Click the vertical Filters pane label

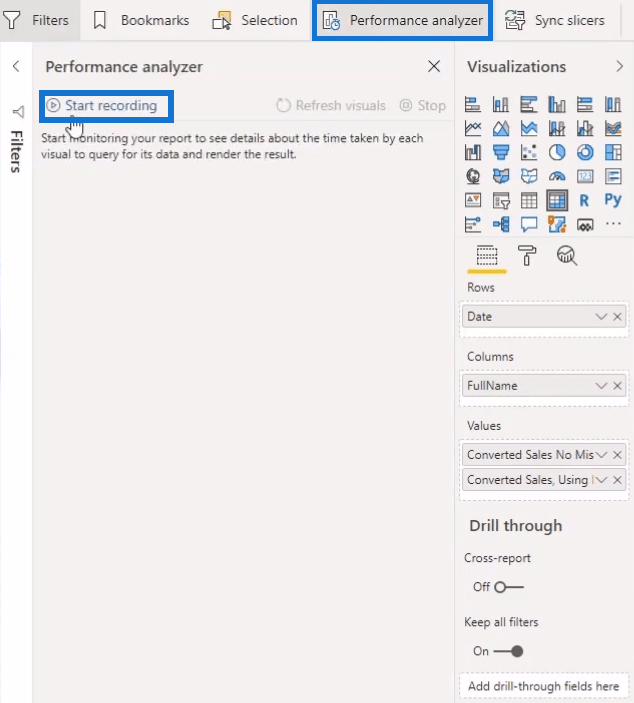16,151
